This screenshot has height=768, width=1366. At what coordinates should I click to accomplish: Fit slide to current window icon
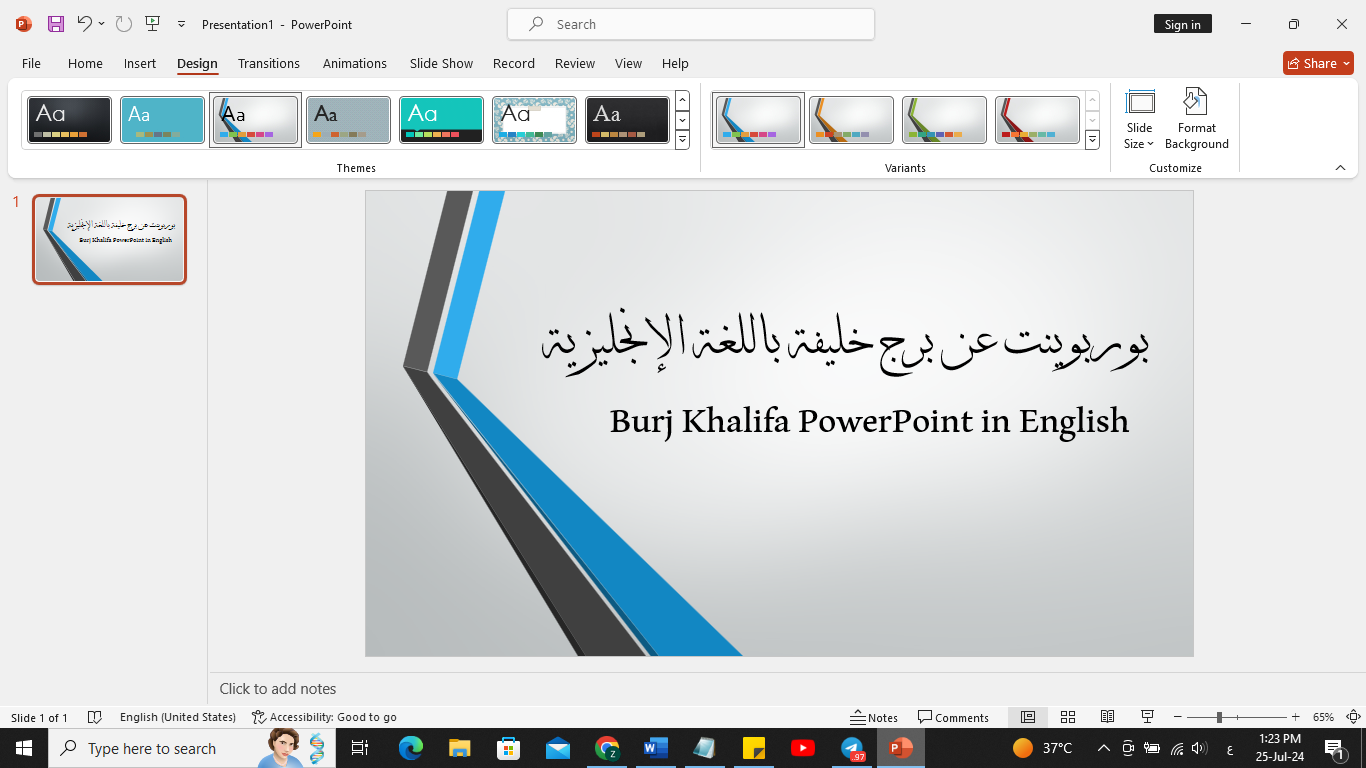1353,717
